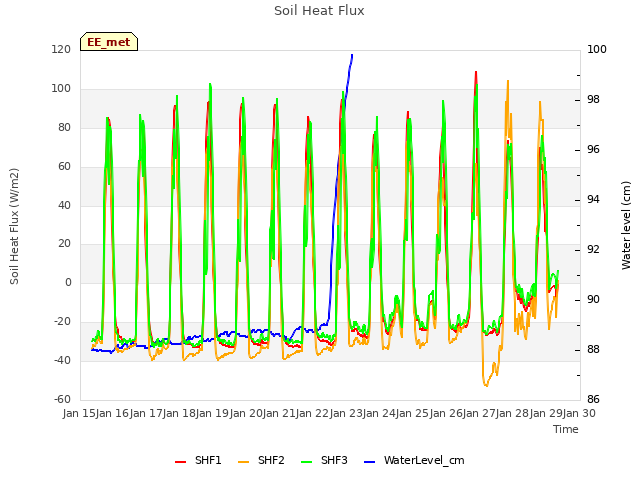The height and width of the screenshot is (480, 640).
Task: Toggle the SHF3 legend entry
Action: coord(324,460)
